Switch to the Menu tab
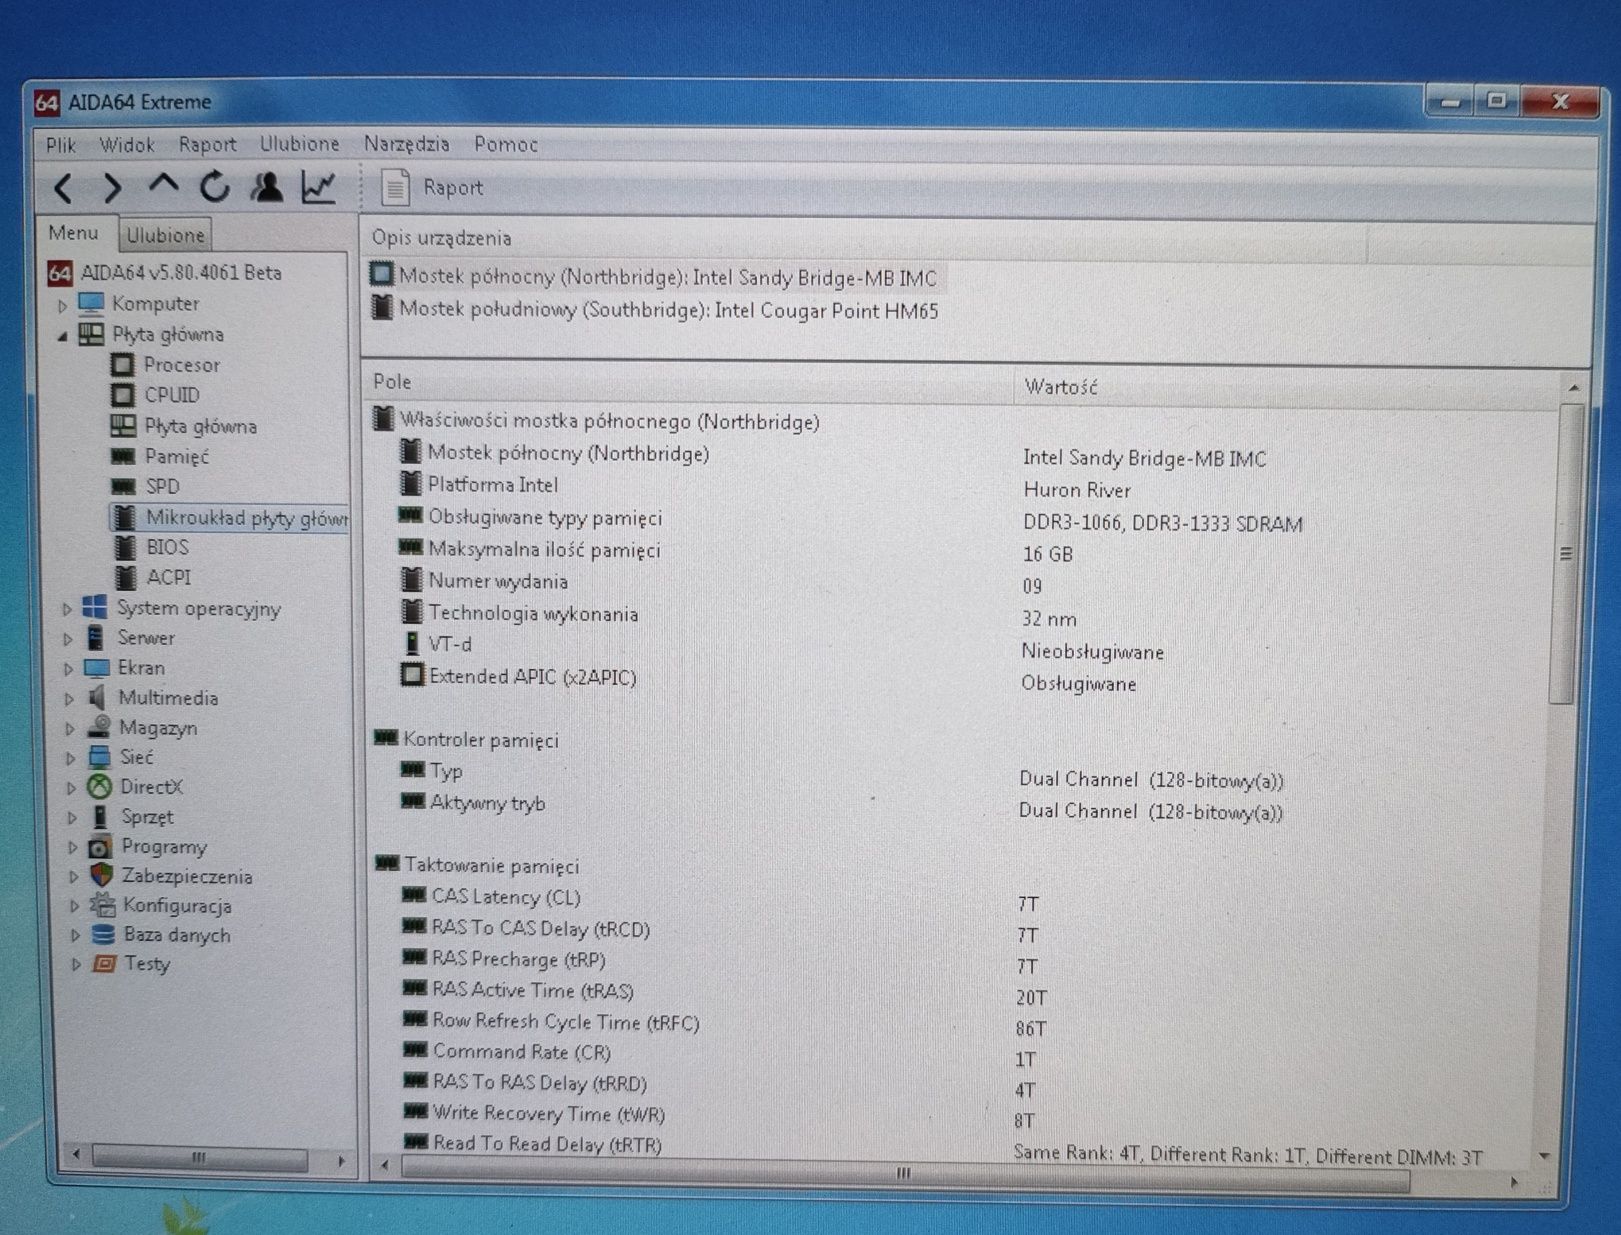The height and width of the screenshot is (1235, 1621). coord(74,233)
